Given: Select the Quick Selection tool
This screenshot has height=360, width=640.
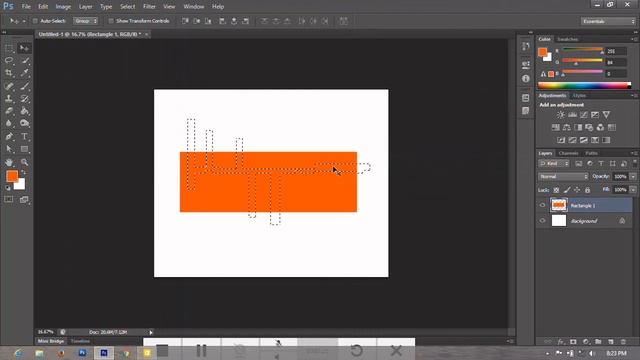Looking at the screenshot, I should pyautogui.click(x=24, y=61).
